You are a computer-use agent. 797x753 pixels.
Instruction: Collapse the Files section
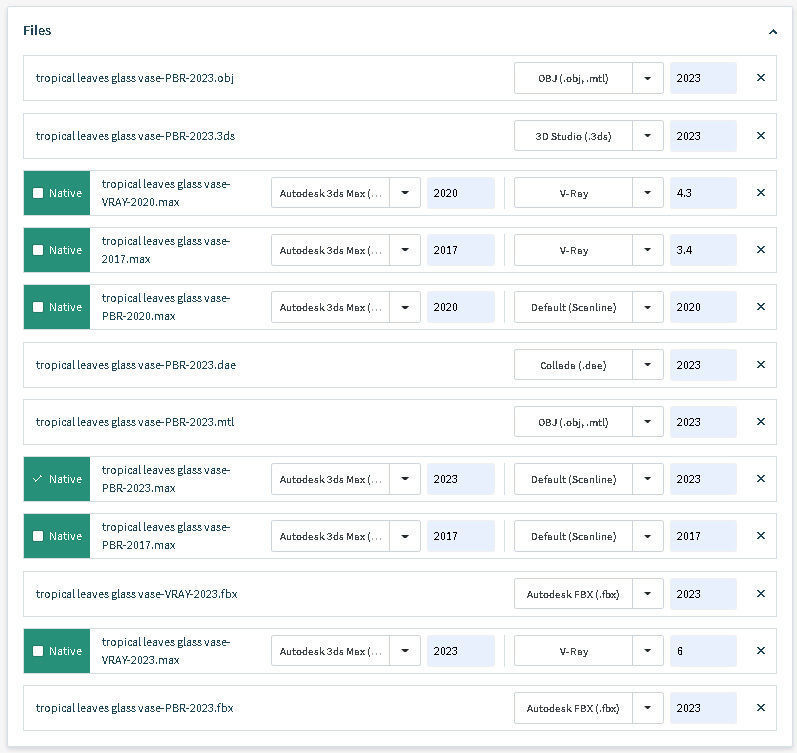click(772, 31)
